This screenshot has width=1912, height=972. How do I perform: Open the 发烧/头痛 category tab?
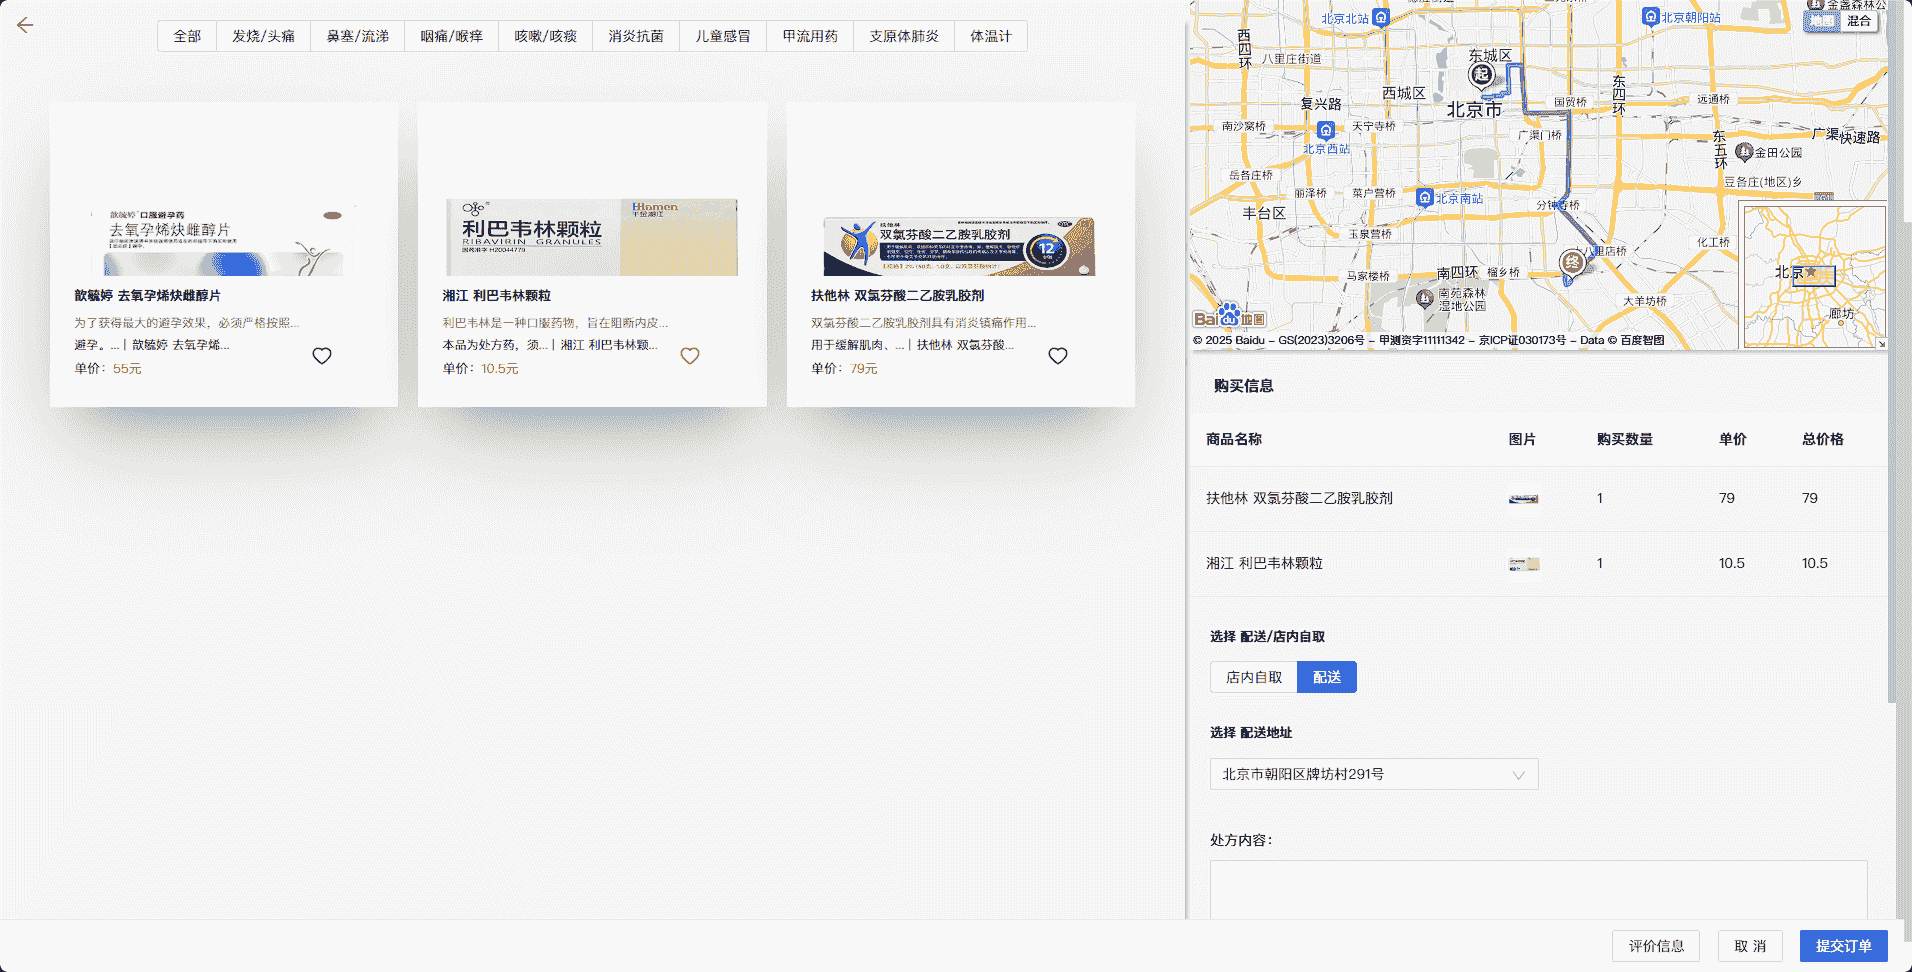(x=263, y=36)
